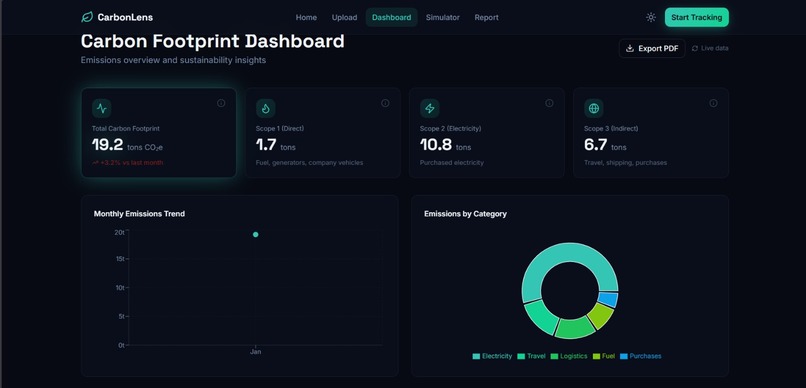Open the Simulator page
806x388 pixels.
coord(443,17)
